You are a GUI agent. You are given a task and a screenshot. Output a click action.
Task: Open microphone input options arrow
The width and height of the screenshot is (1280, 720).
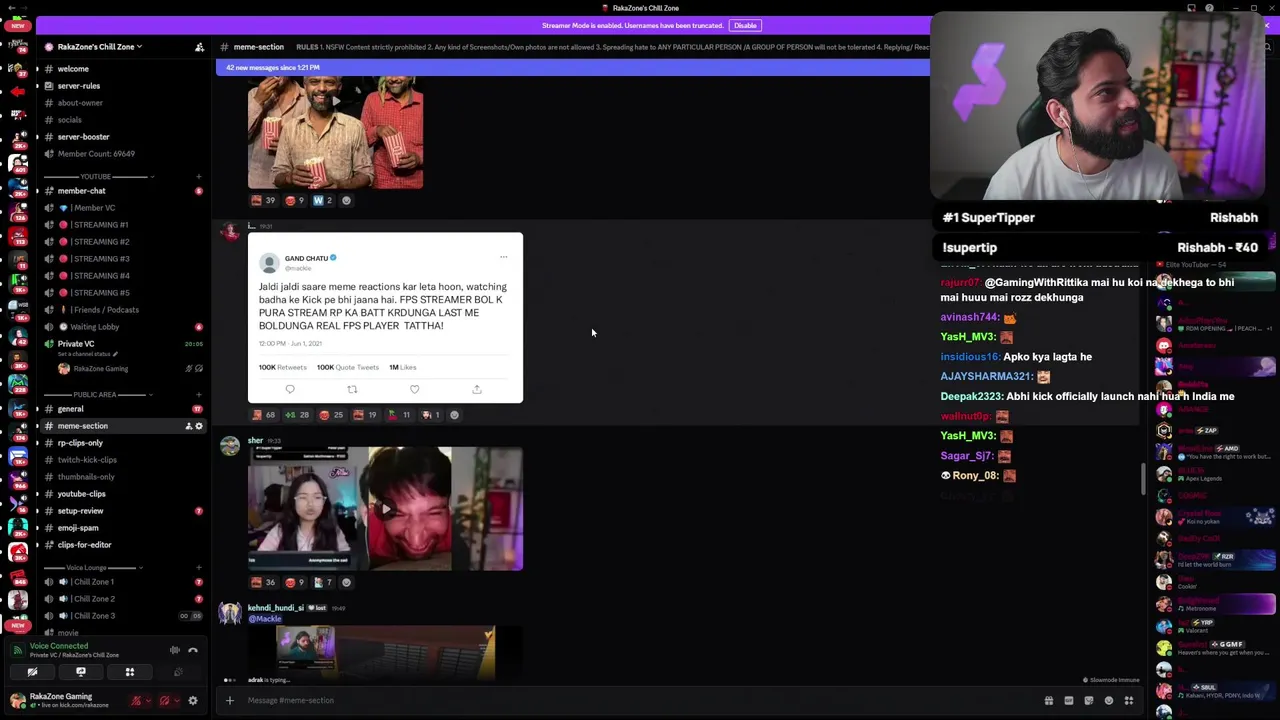coord(147,701)
